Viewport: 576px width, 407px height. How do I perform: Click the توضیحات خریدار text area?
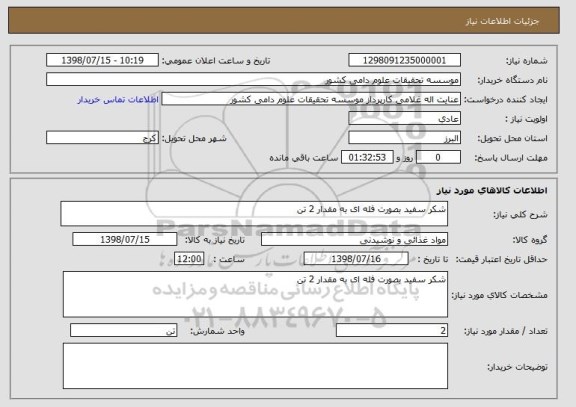[255, 366]
